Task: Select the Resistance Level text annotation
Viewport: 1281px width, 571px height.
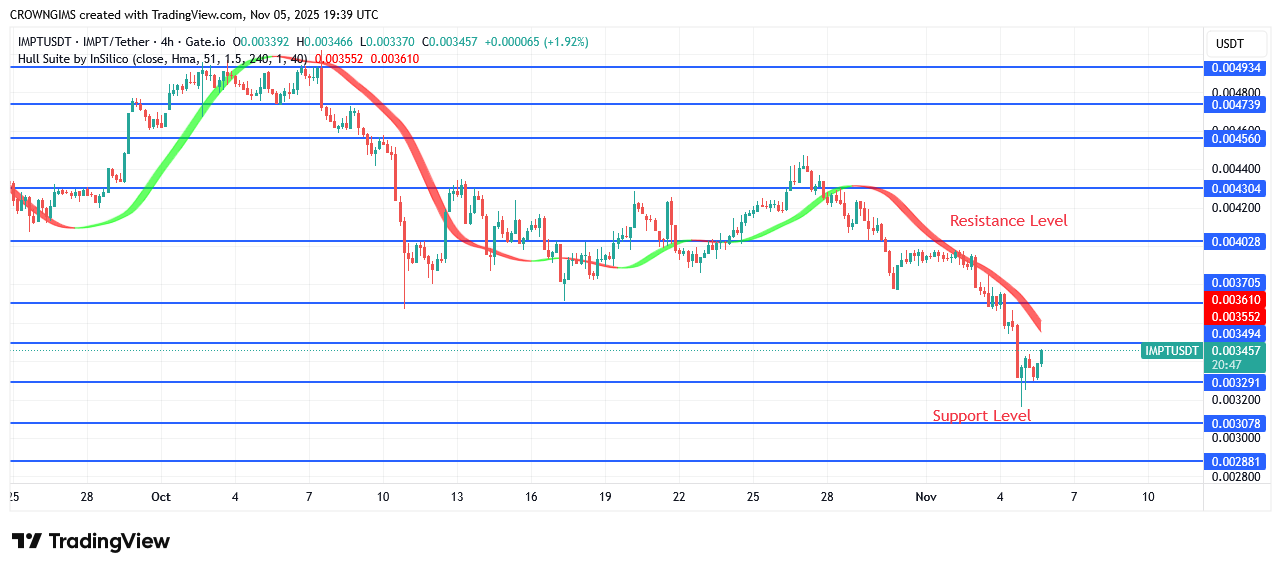Action: [x=1008, y=221]
